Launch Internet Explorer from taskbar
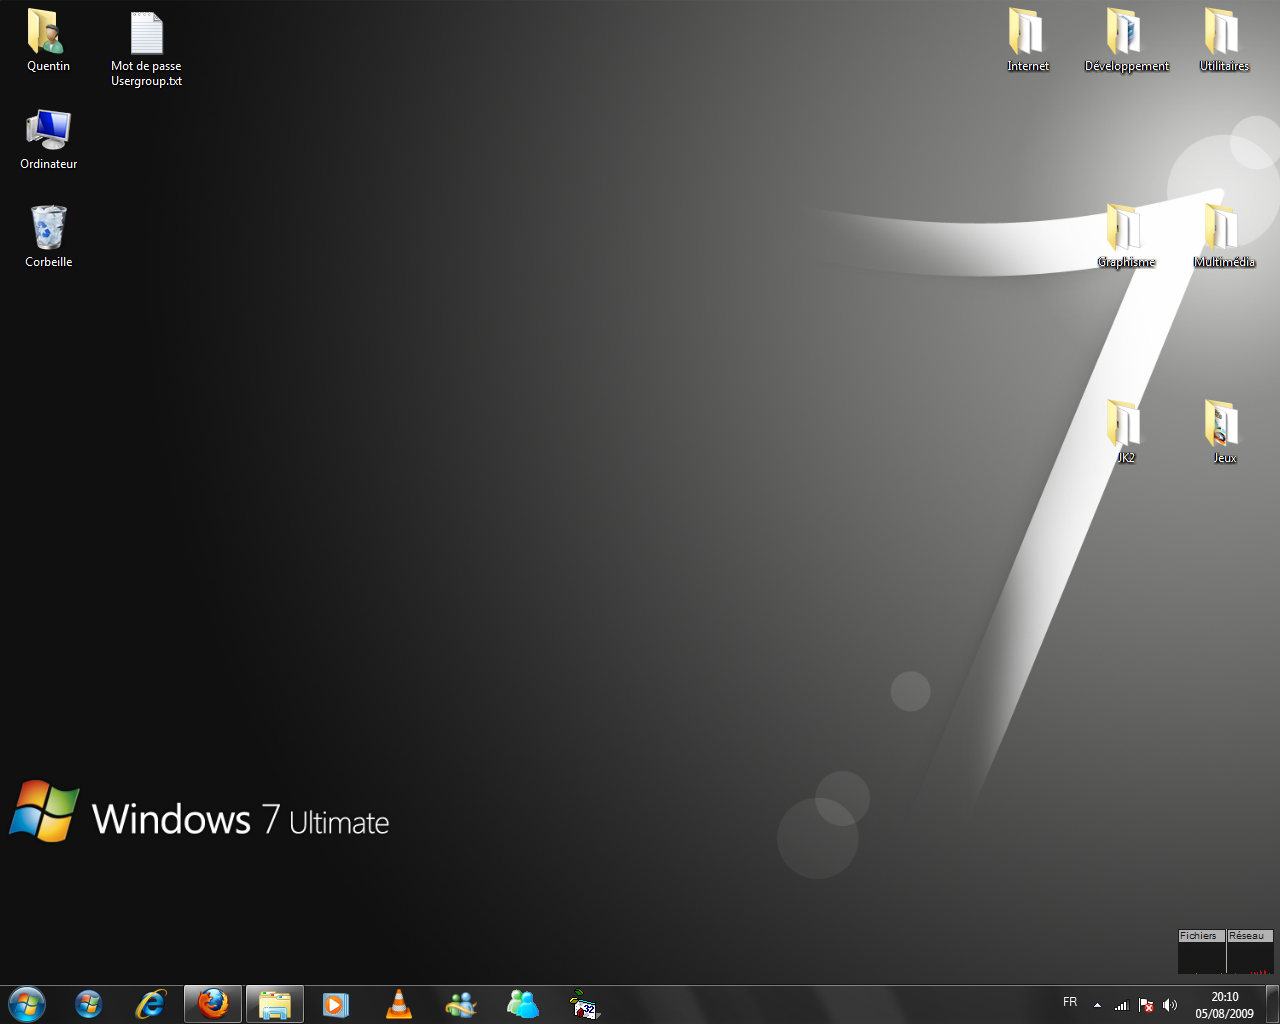Image resolution: width=1280 pixels, height=1024 pixels. (x=151, y=1004)
